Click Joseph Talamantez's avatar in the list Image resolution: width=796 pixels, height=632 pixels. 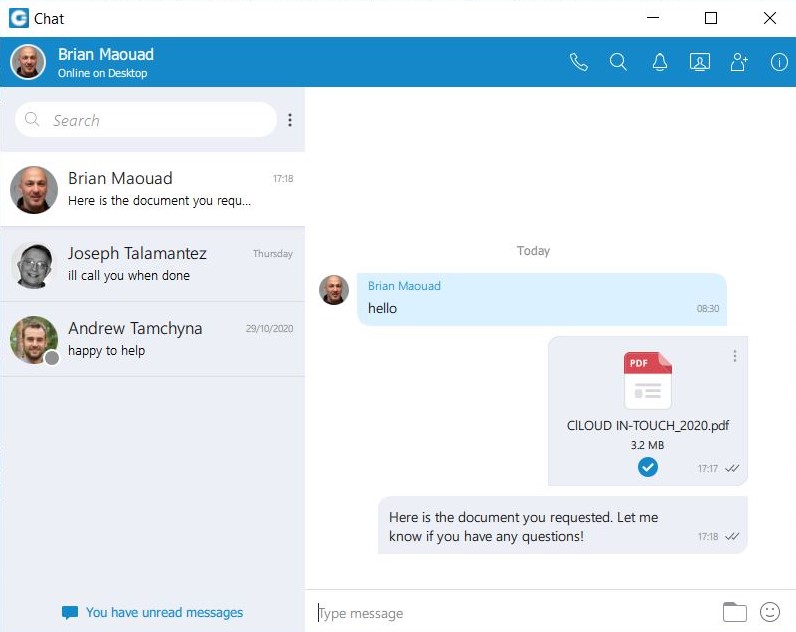pyautogui.click(x=34, y=264)
